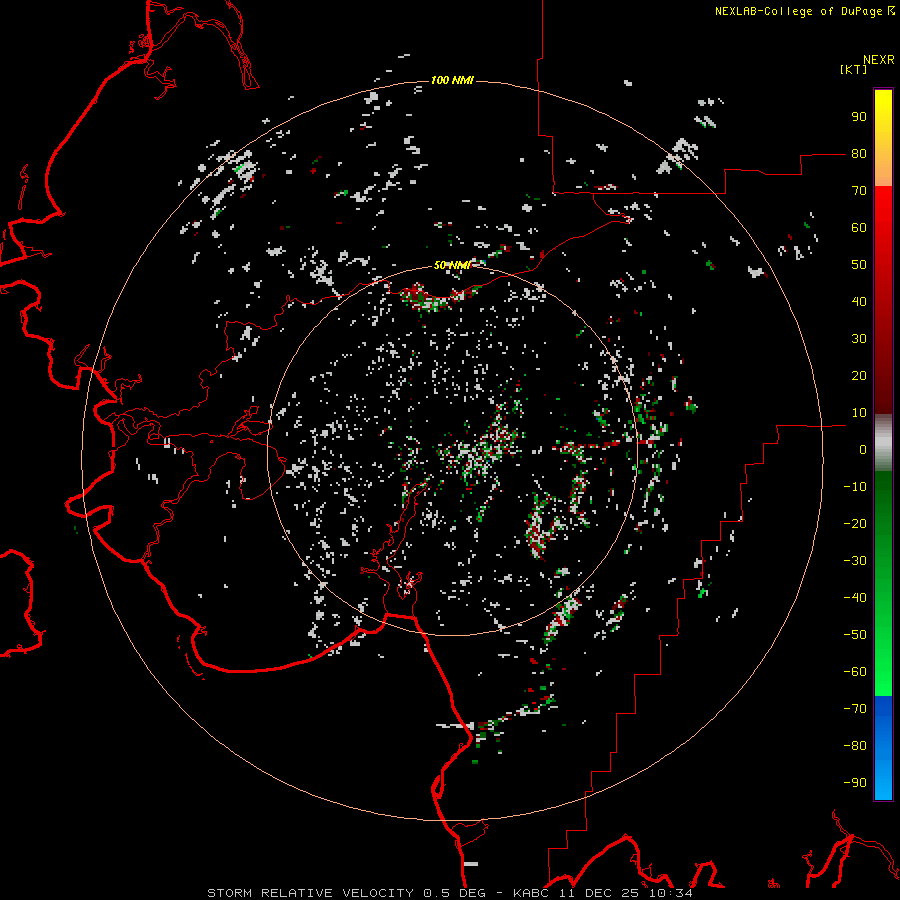Click the 70 value on the velocity scale
The height and width of the screenshot is (900, 900).
(859, 191)
